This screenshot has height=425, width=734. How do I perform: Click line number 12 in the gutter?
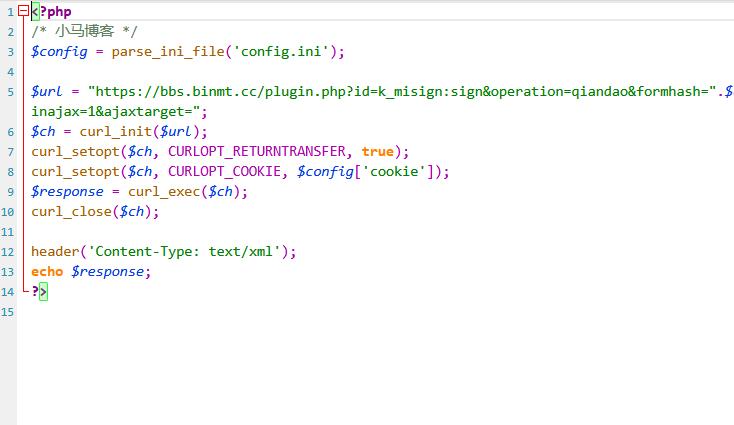[x=8, y=252]
